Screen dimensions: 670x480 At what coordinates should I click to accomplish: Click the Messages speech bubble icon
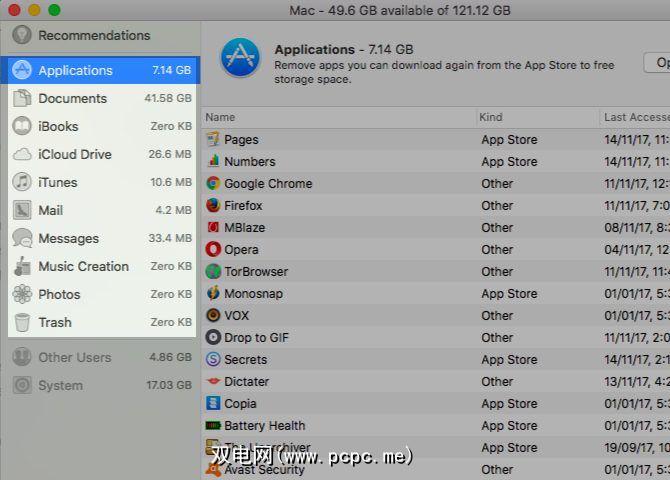[22, 238]
